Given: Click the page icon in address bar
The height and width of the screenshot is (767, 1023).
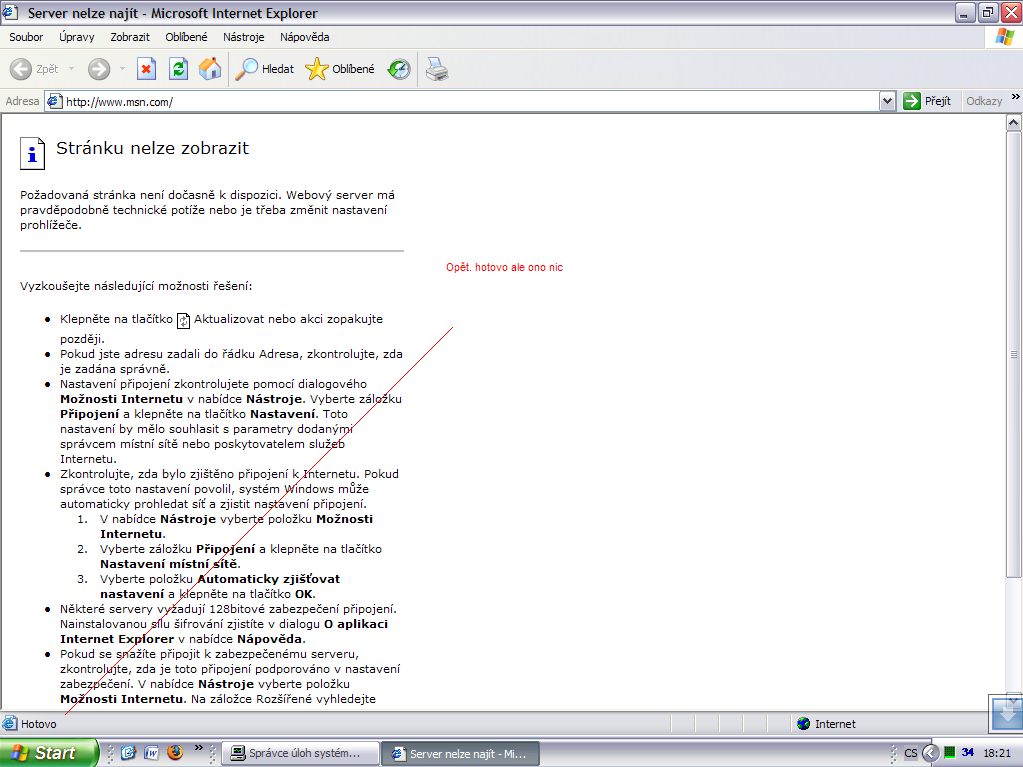Looking at the screenshot, I should tap(55, 101).
